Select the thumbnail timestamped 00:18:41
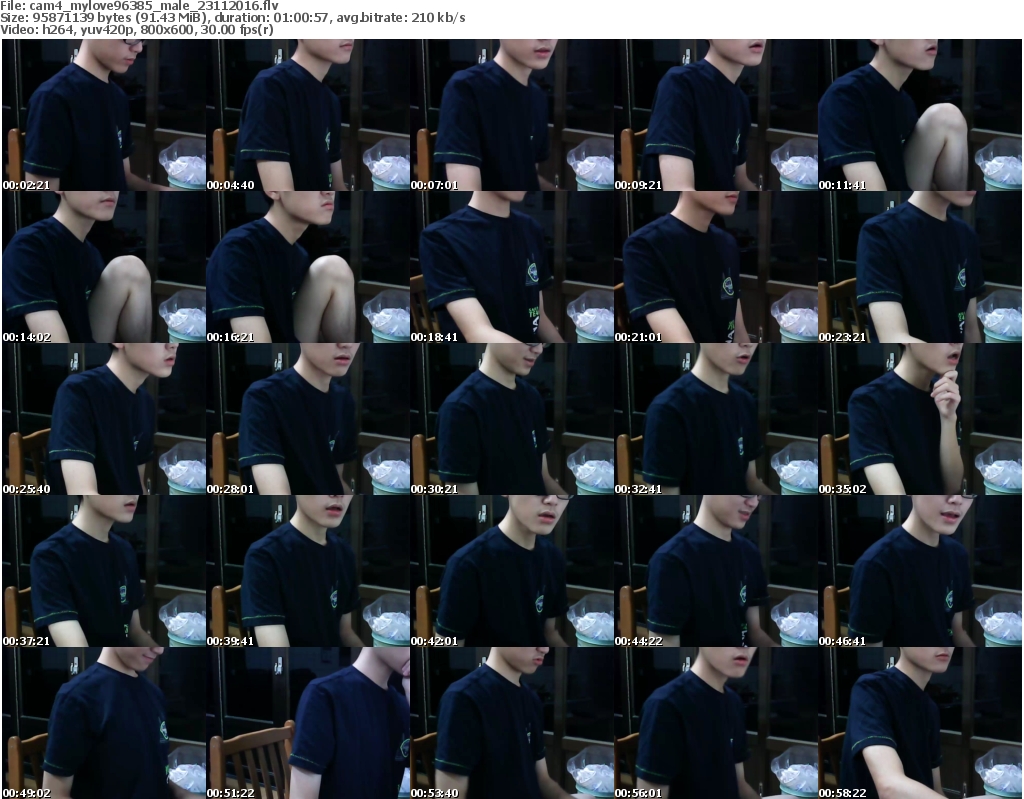 pos(512,267)
